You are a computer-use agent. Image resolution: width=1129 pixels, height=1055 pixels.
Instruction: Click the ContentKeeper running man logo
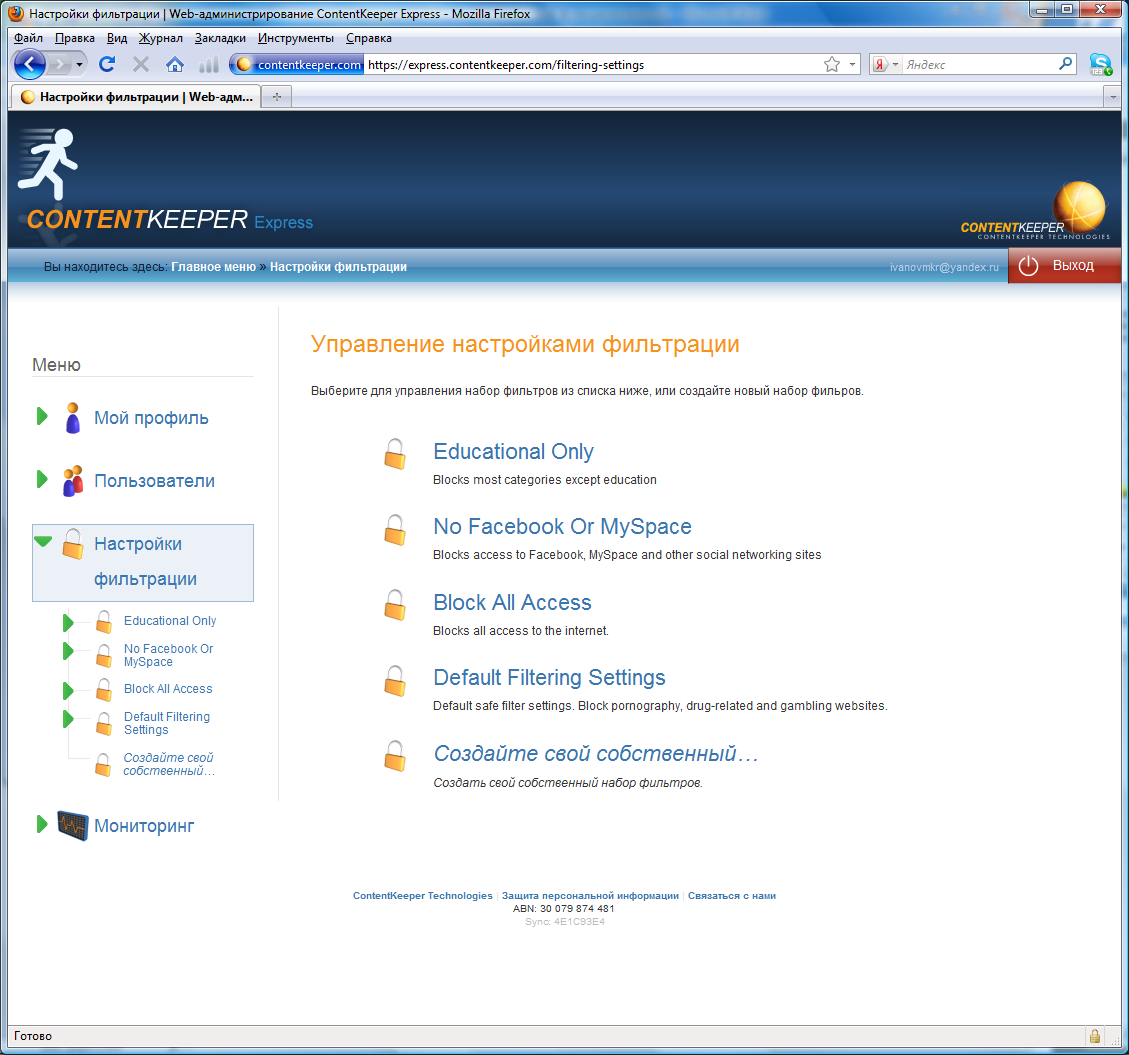48,163
